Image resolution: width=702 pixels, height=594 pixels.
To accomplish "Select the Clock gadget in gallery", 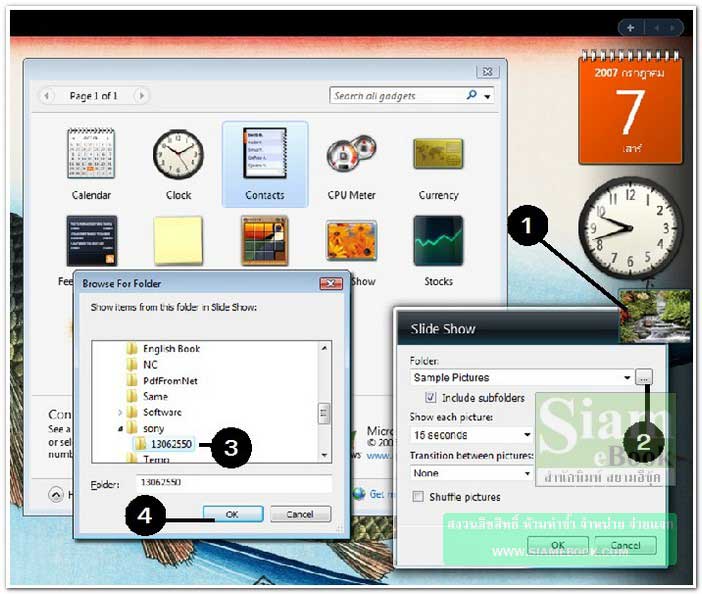I will (178, 154).
